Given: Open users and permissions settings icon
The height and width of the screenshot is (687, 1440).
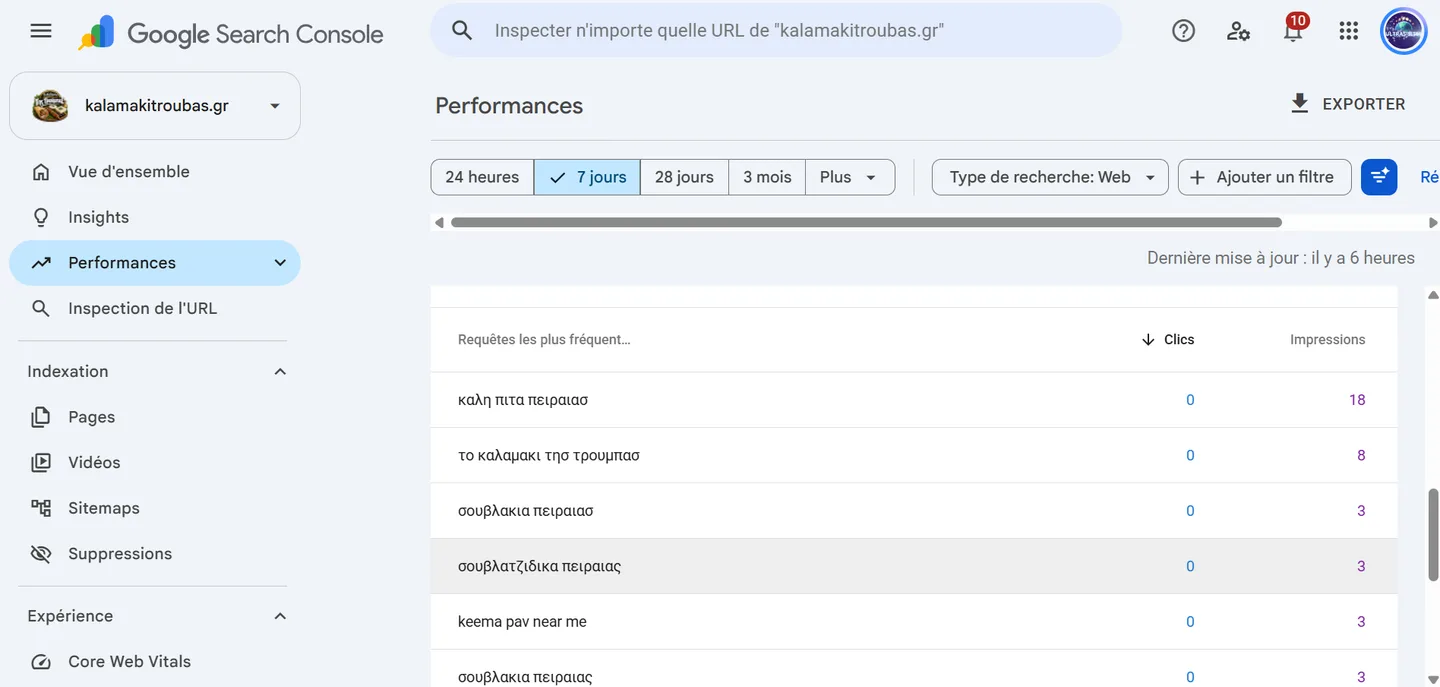Looking at the screenshot, I should (1238, 31).
